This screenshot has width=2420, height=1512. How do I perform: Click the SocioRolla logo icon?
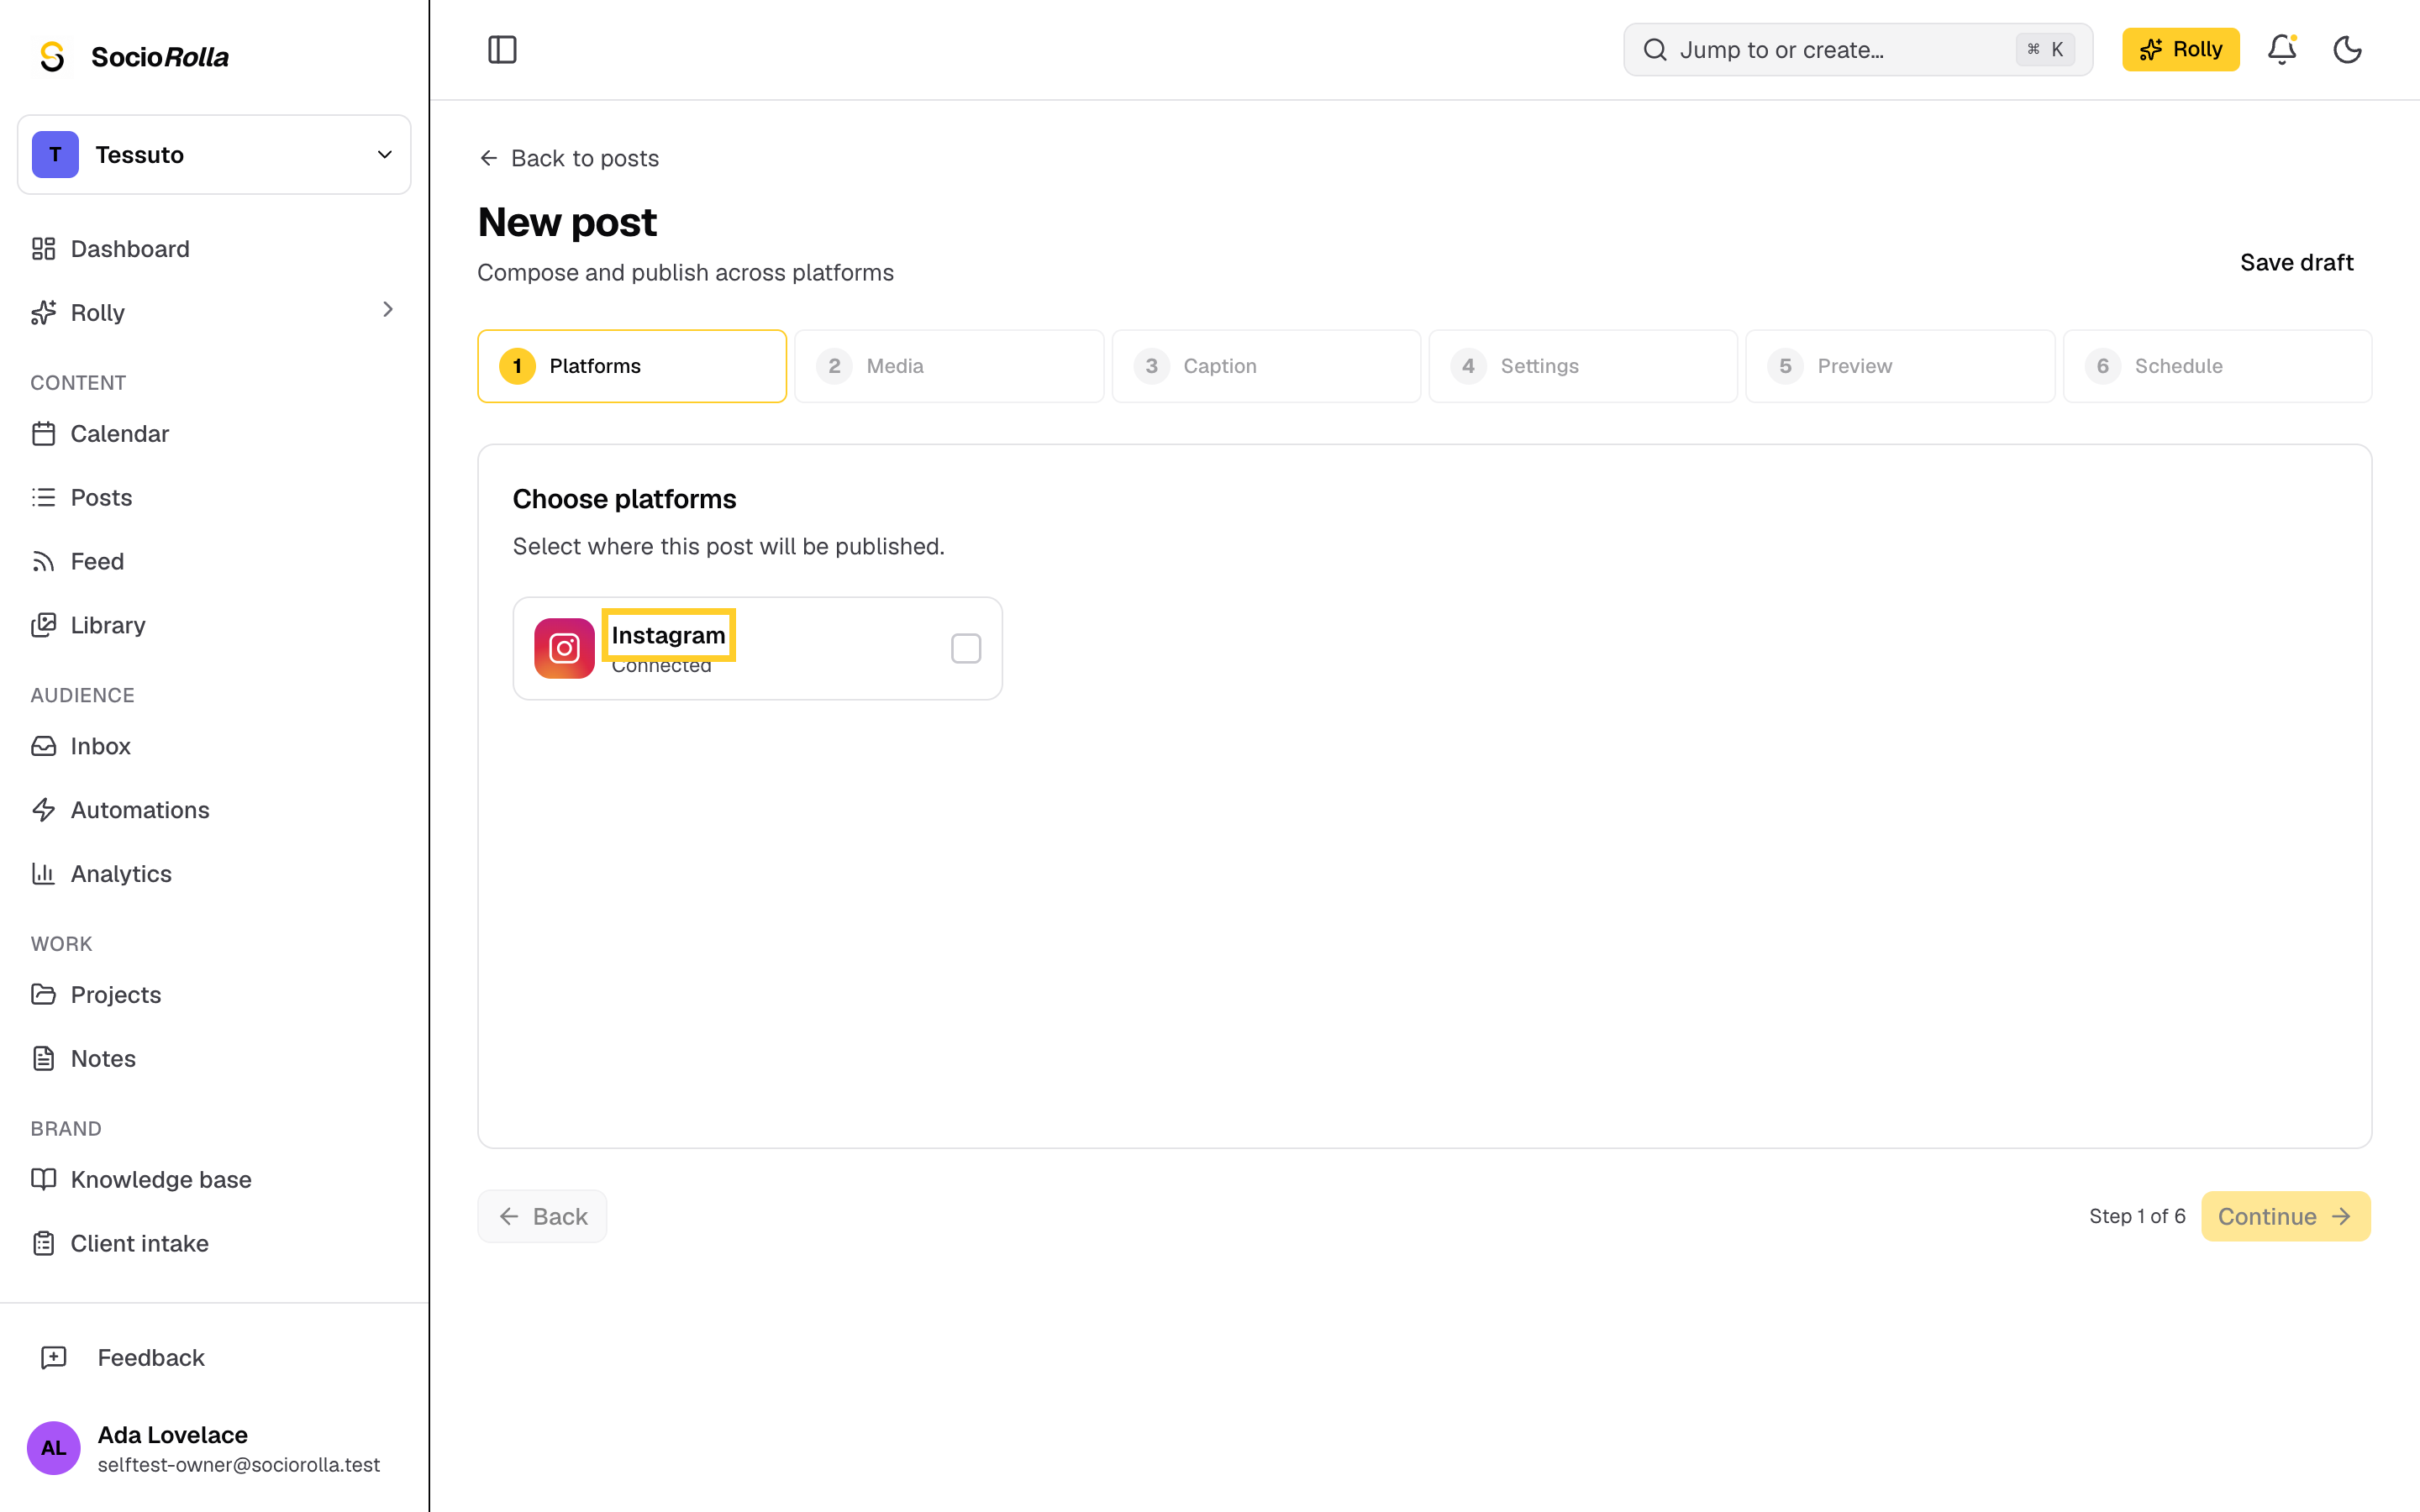[x=53, y=57]
